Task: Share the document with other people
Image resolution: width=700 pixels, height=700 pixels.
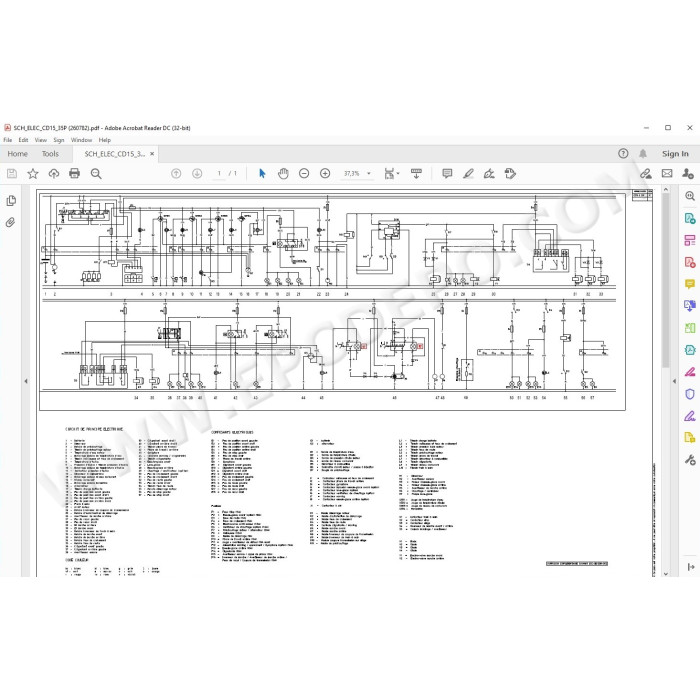Action: point(688,173)
